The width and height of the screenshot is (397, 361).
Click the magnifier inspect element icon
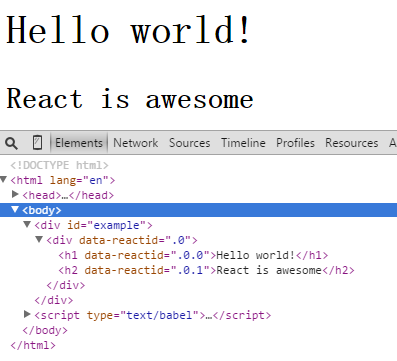[x=11, y=143]
